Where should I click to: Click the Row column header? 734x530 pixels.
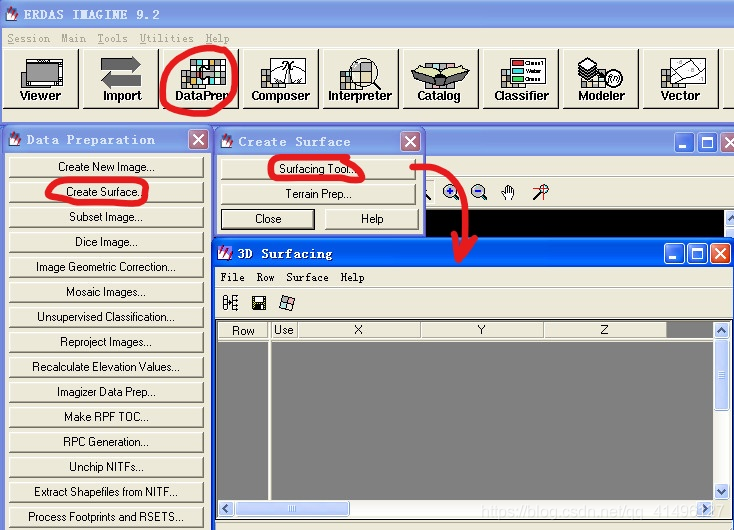243,331
